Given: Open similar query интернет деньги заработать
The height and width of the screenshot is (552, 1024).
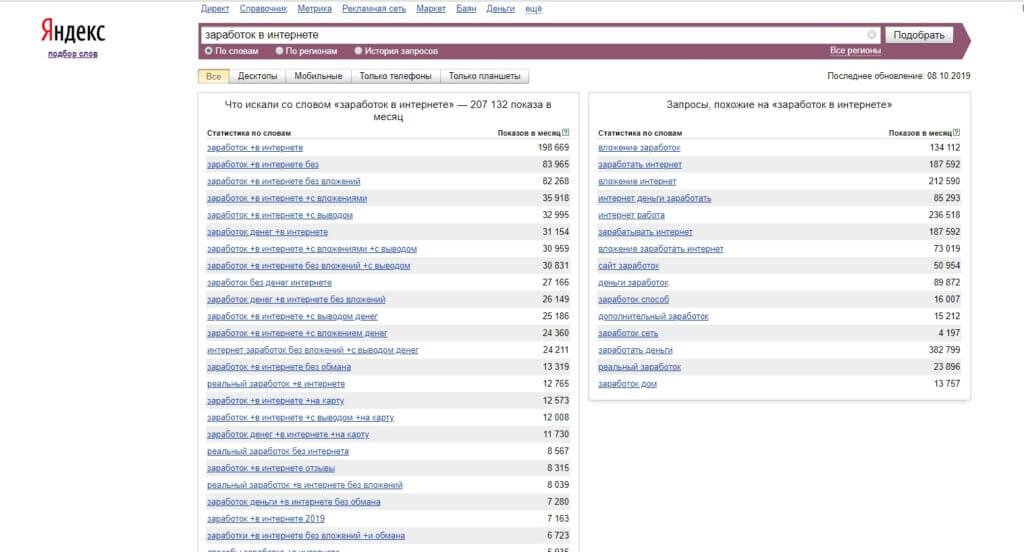Looking at the screenshot, I should click(654, 199).
